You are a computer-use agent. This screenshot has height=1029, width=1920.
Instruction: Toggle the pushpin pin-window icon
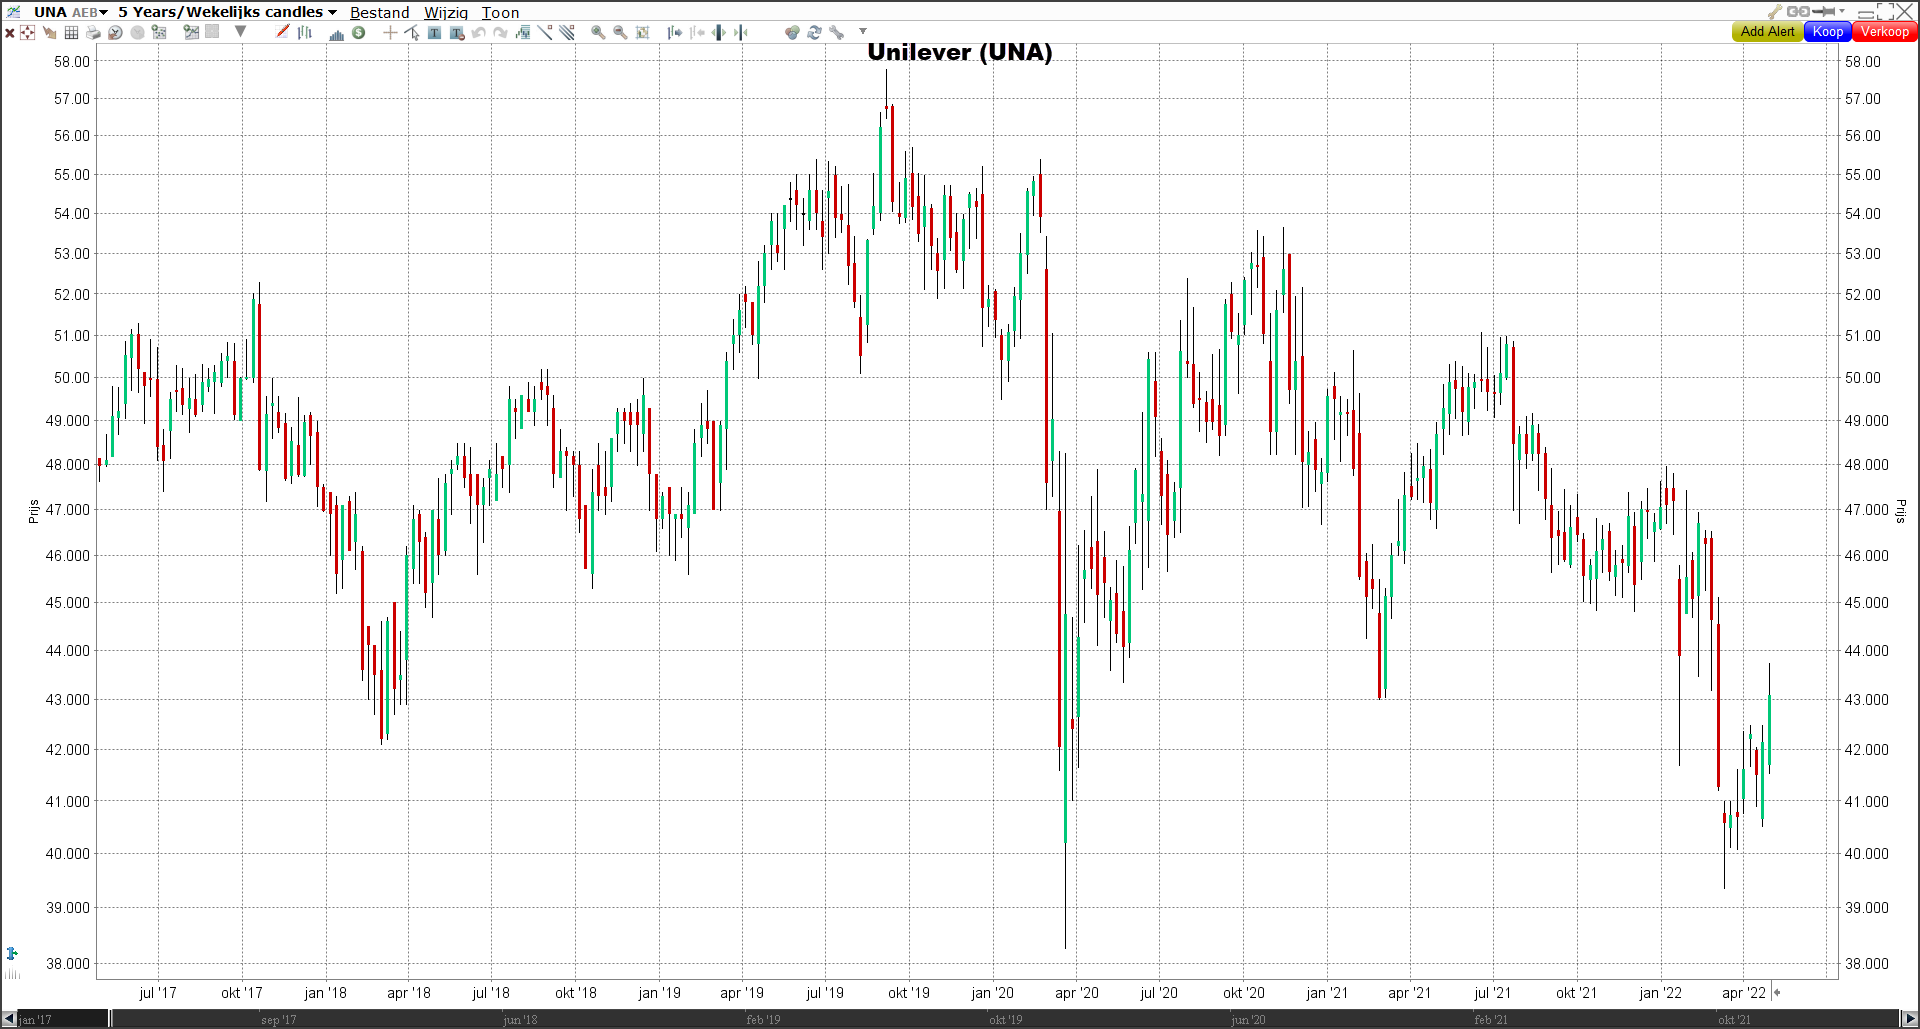coord(1824,11)
